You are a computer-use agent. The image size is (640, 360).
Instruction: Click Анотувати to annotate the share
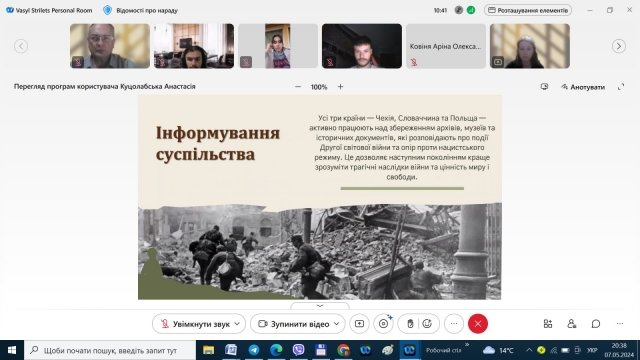point(583,87)
